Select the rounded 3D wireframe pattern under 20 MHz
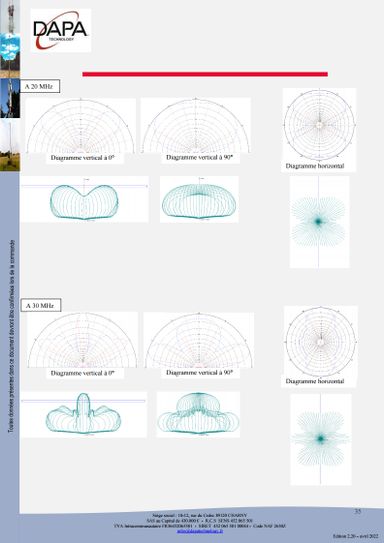Viewport: 384px width, 543px height. point(199,199)
